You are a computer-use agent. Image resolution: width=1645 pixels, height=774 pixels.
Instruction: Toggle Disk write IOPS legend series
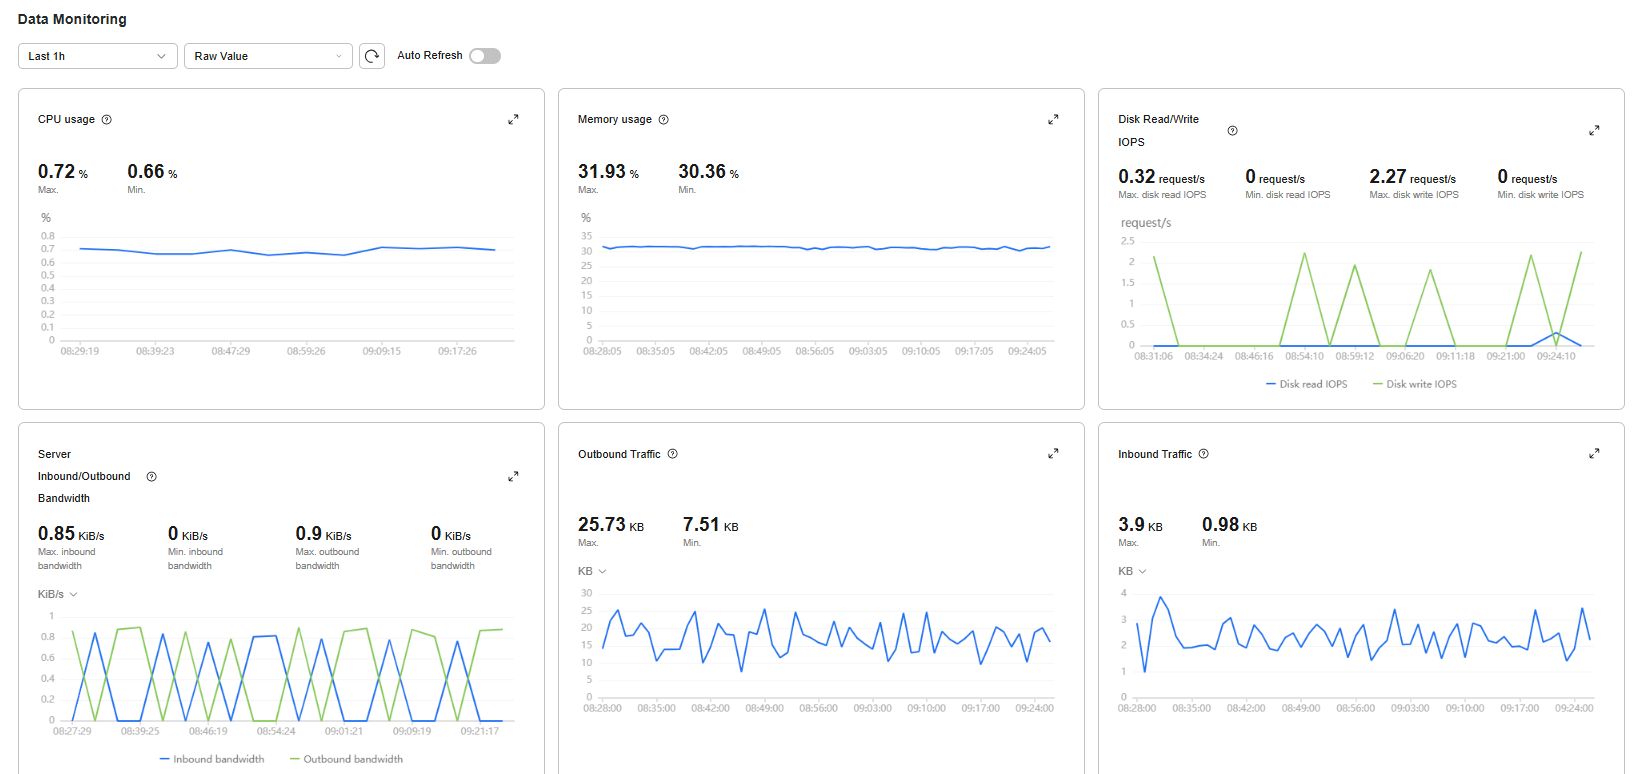[x=1414, y=384]
